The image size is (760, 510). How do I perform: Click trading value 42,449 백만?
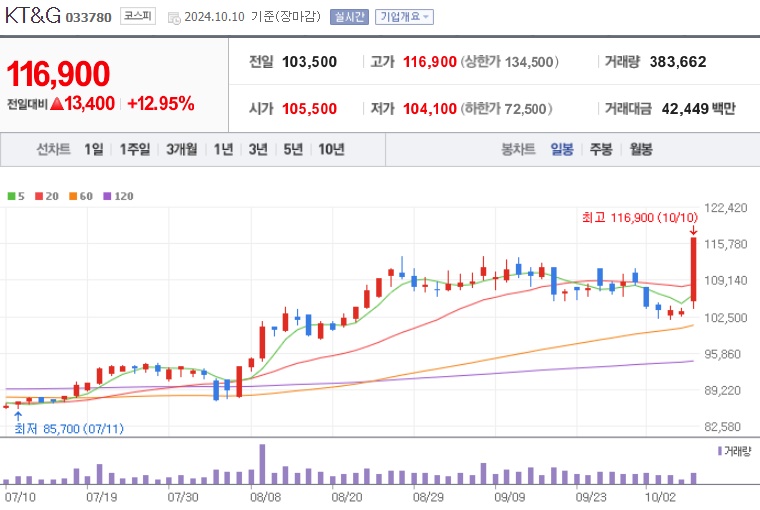[698, 109]
